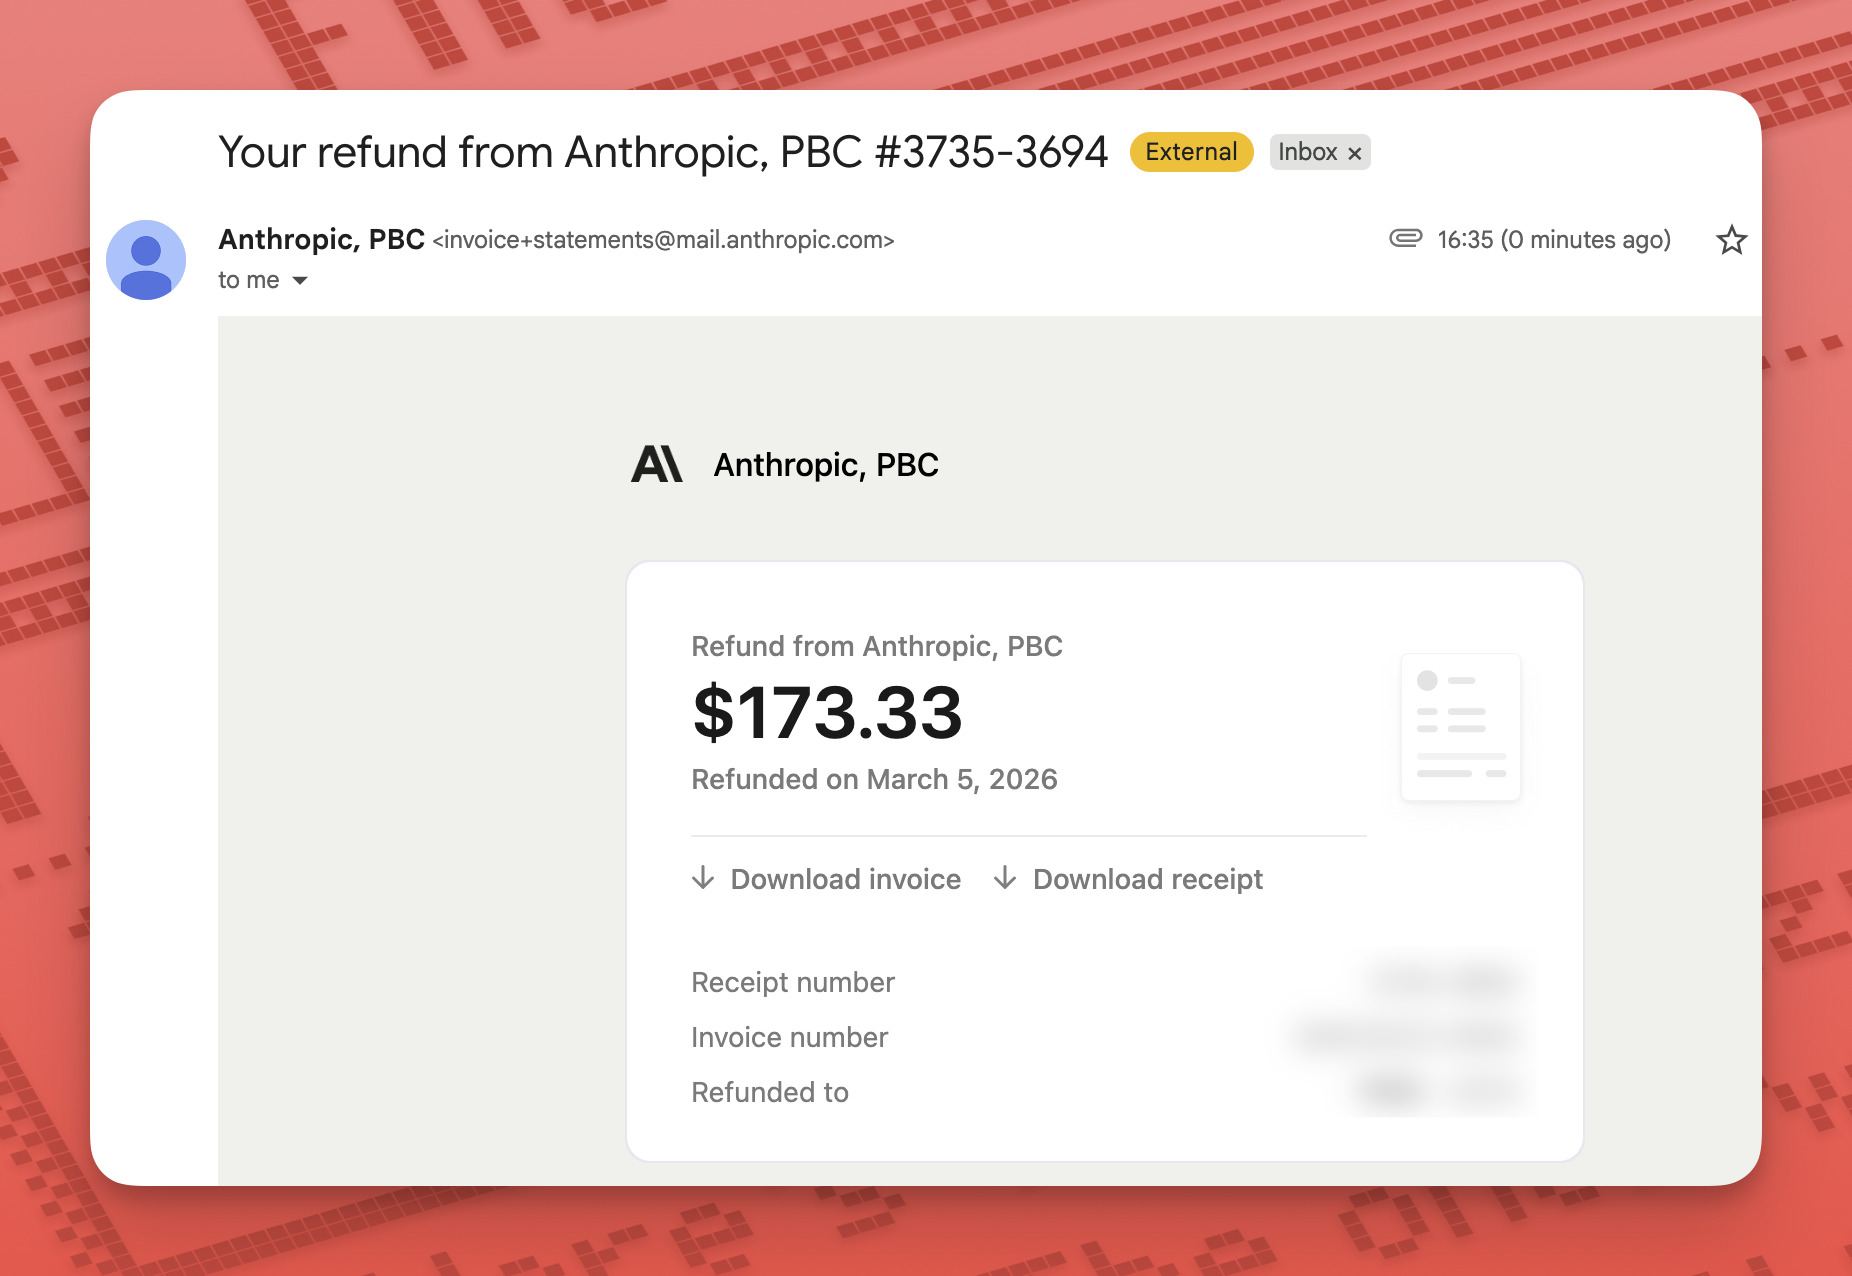Star this refund email
Screen dimensions: 1852x1276
pos(1731,240)
